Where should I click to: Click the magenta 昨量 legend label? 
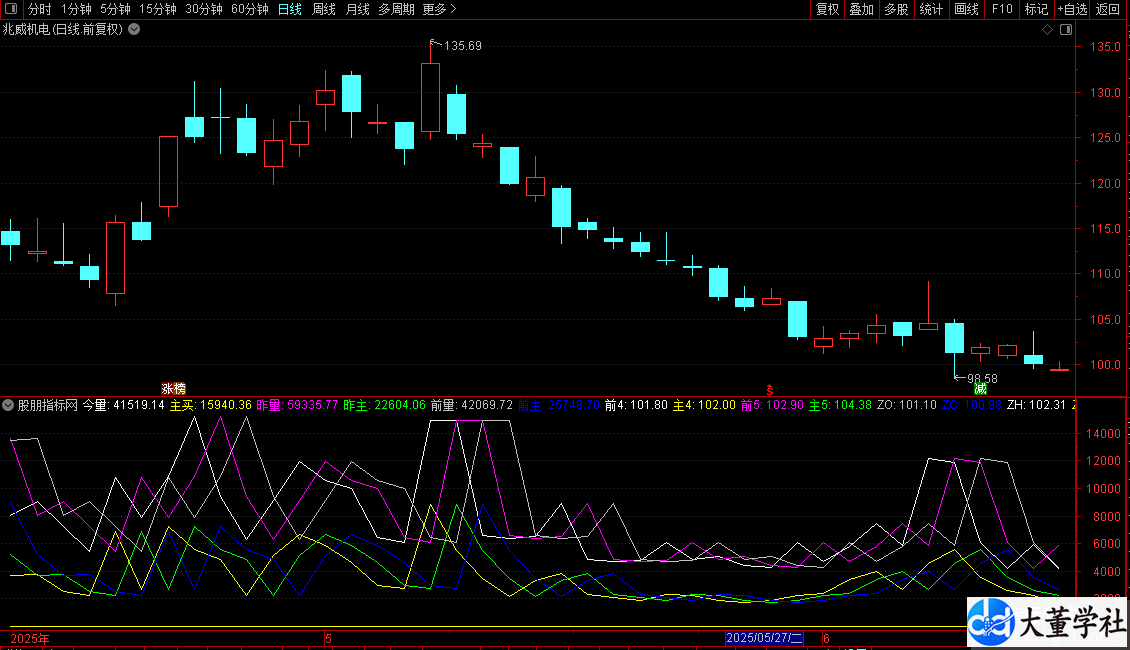pyautogui.click(x=270, y=406)
